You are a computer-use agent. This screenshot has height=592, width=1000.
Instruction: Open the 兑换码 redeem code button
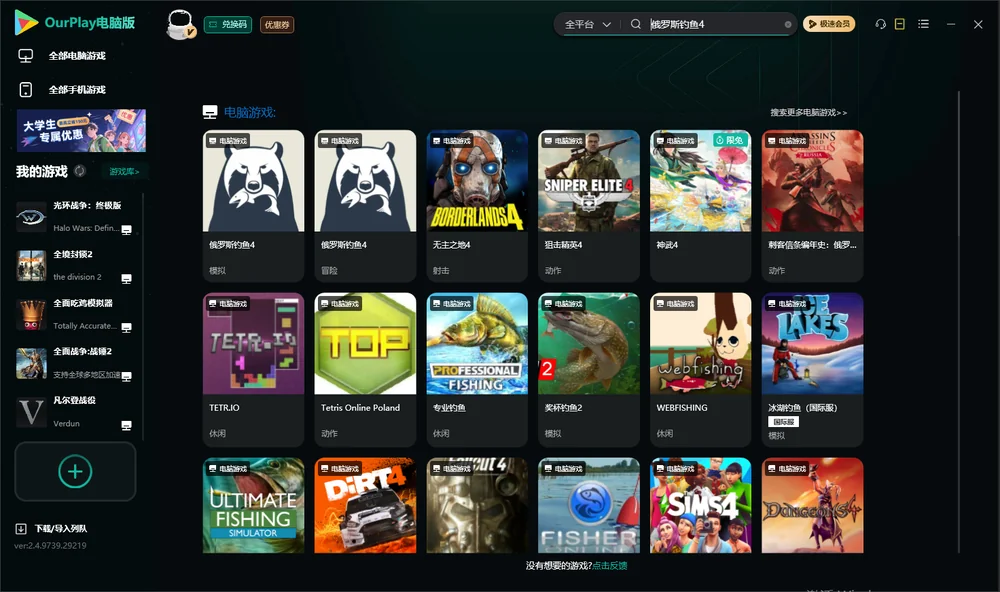228,25
